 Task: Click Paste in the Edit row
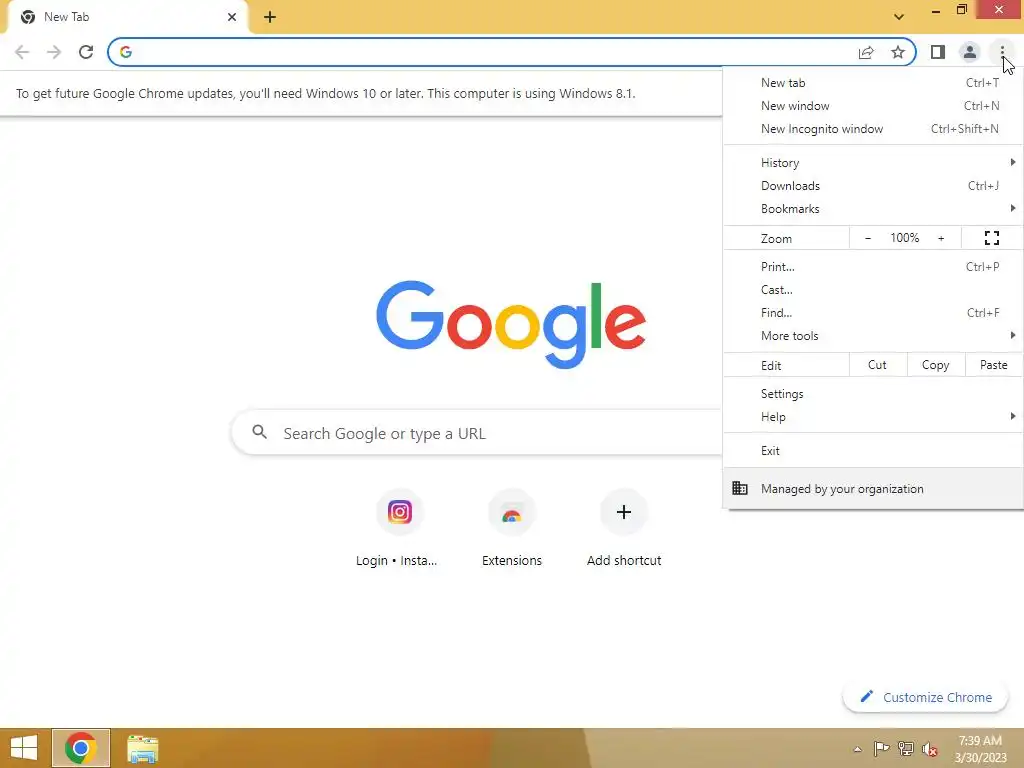(x=993, y=365)
